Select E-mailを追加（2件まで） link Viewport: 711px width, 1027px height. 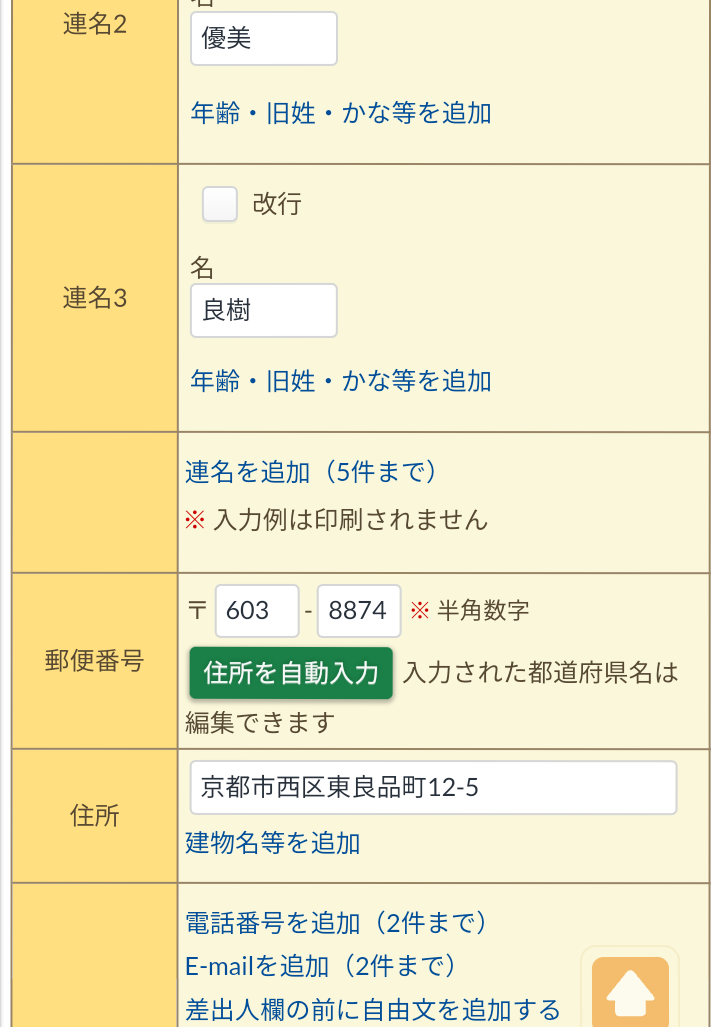(321, 966)
